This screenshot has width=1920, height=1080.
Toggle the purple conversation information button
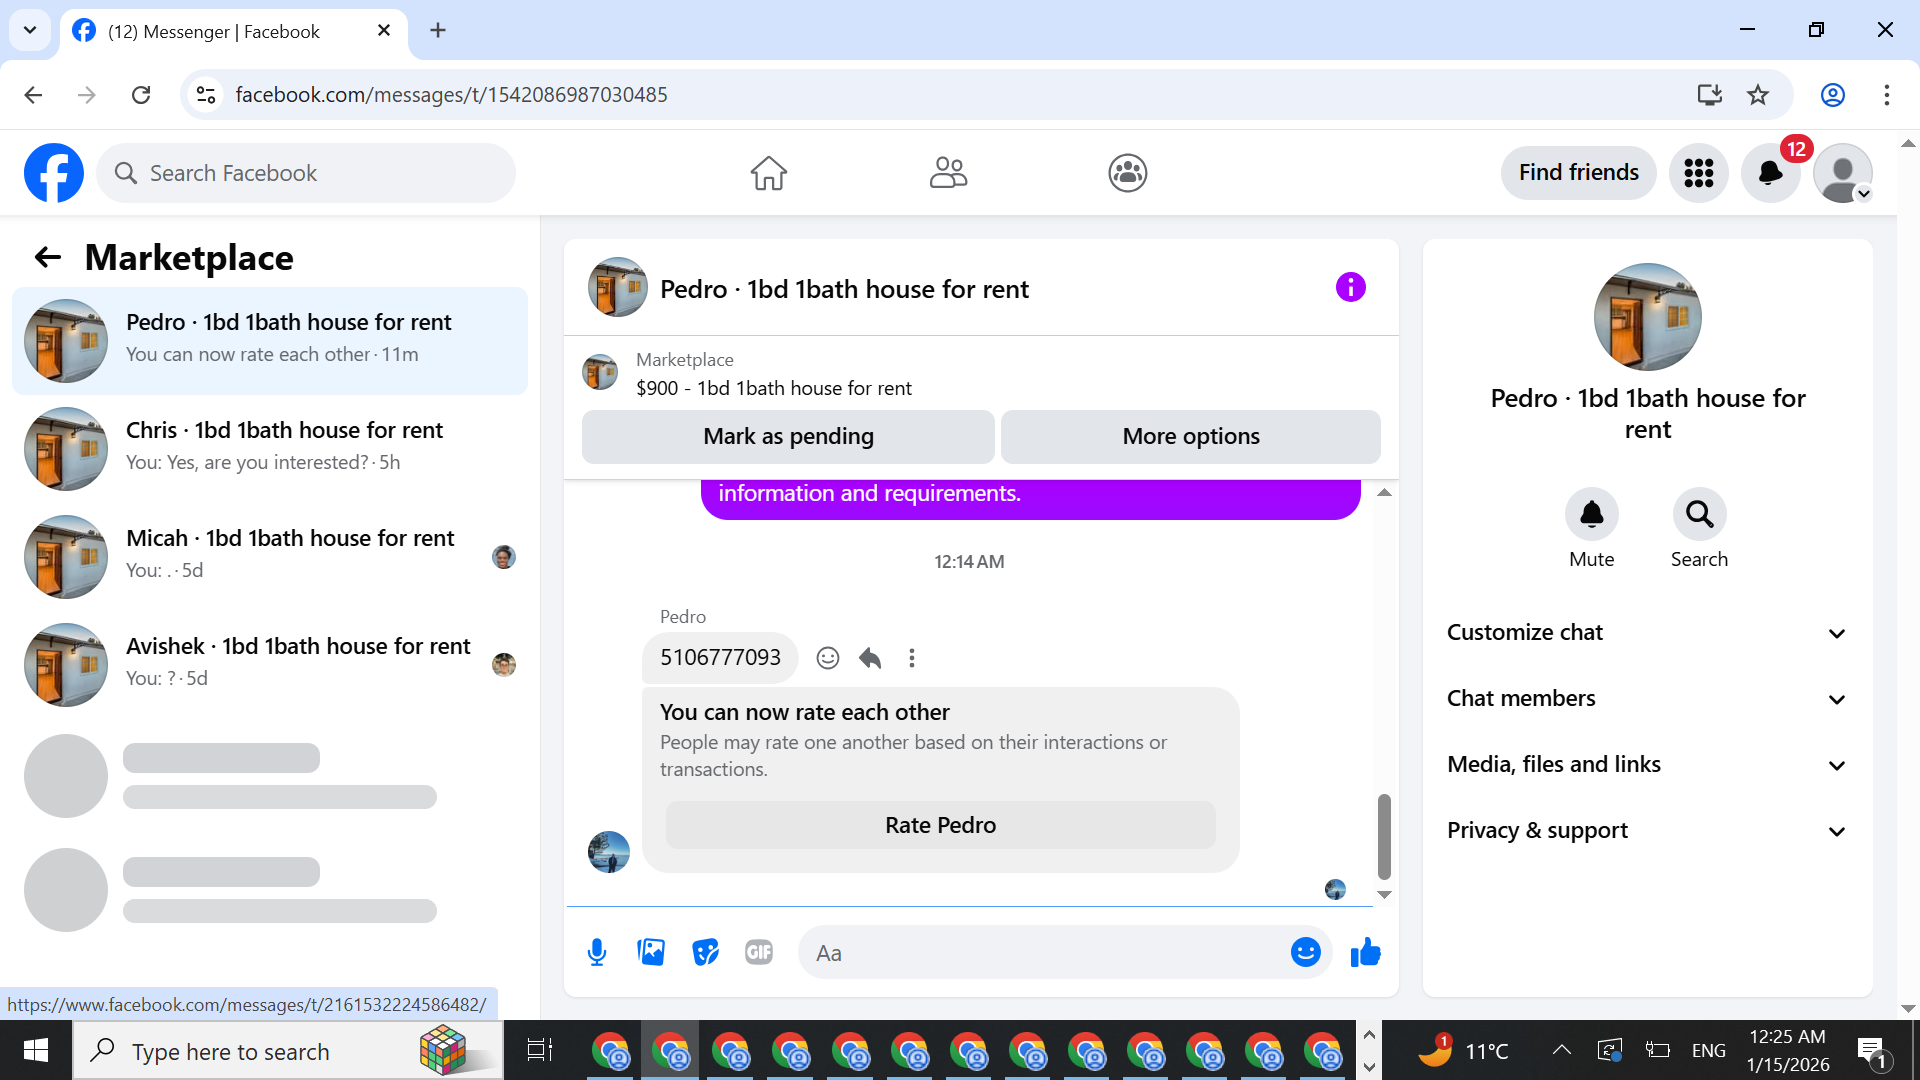click(x=1350, y=288)
